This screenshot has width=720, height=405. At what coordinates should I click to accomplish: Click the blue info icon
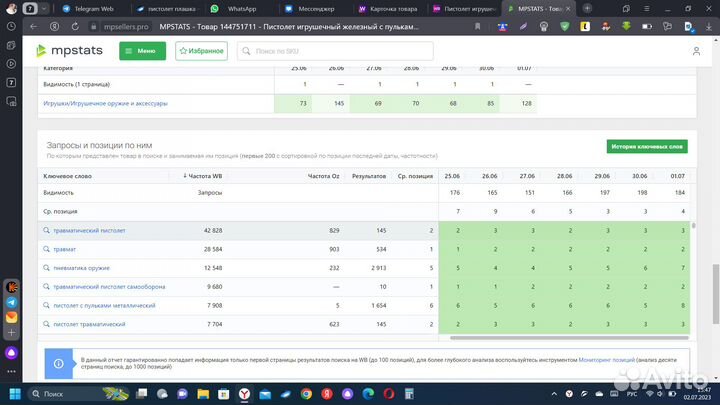pyautogui.click(x=59, y=364)
